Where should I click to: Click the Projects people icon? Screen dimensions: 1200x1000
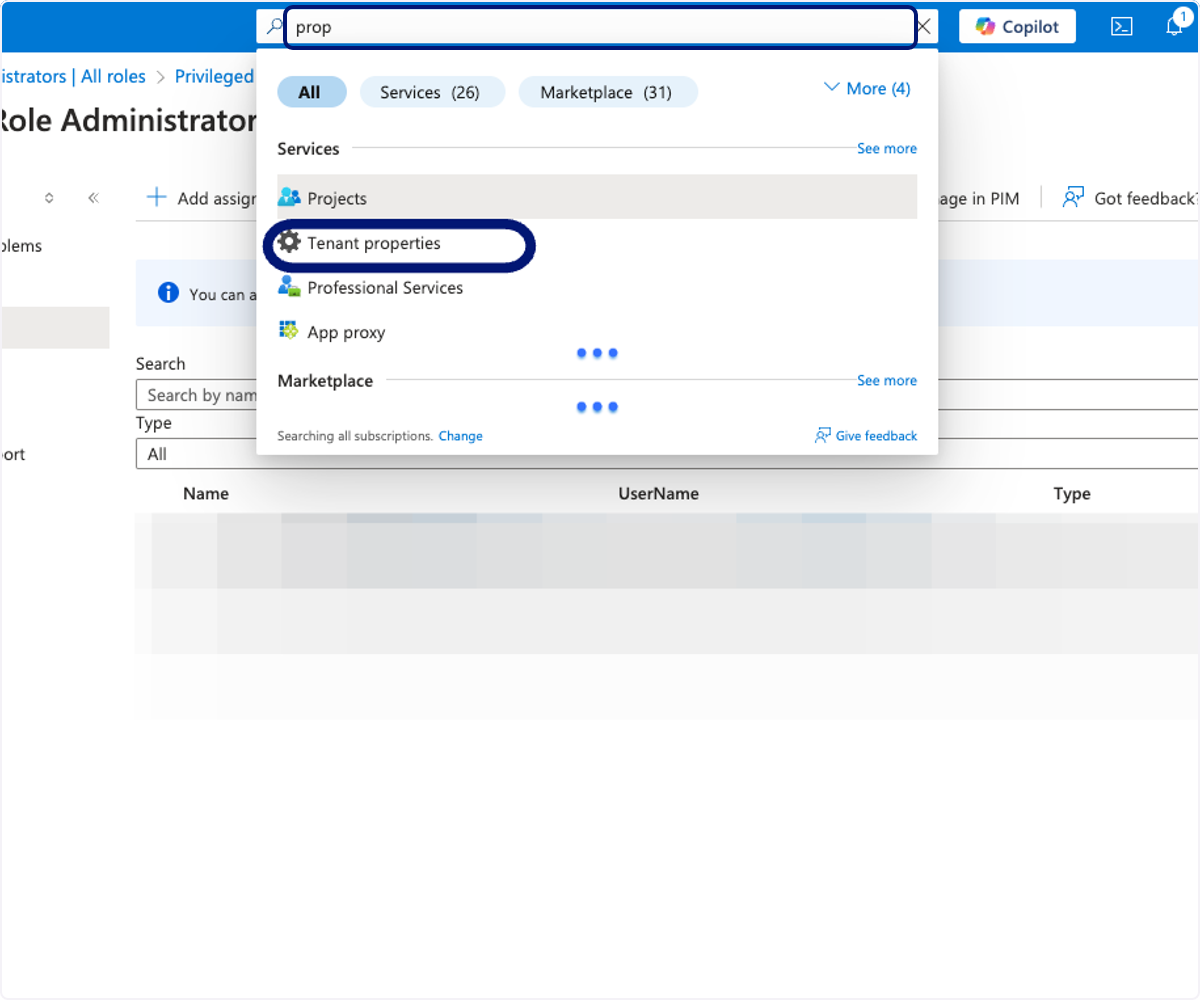coord(289,197)
